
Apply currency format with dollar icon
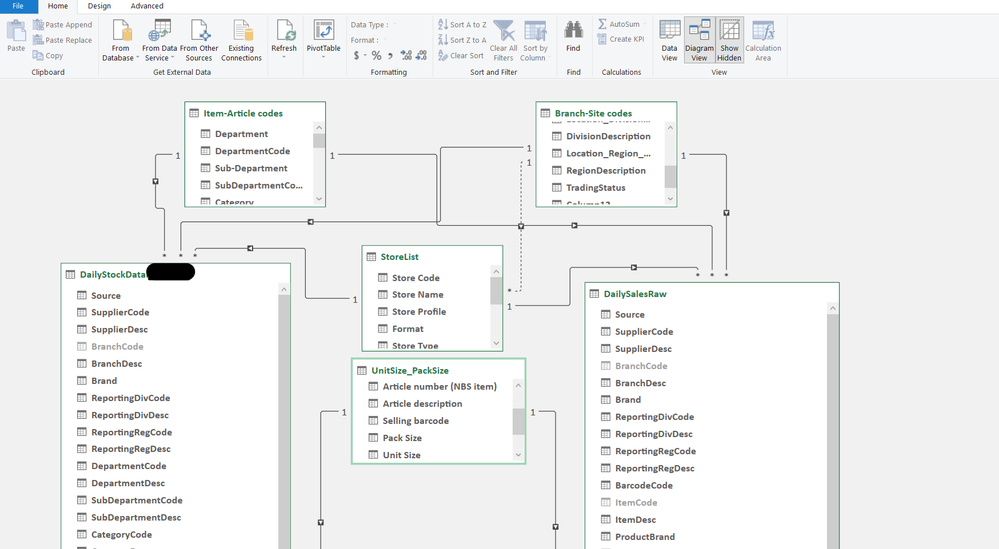click(356, 55)
